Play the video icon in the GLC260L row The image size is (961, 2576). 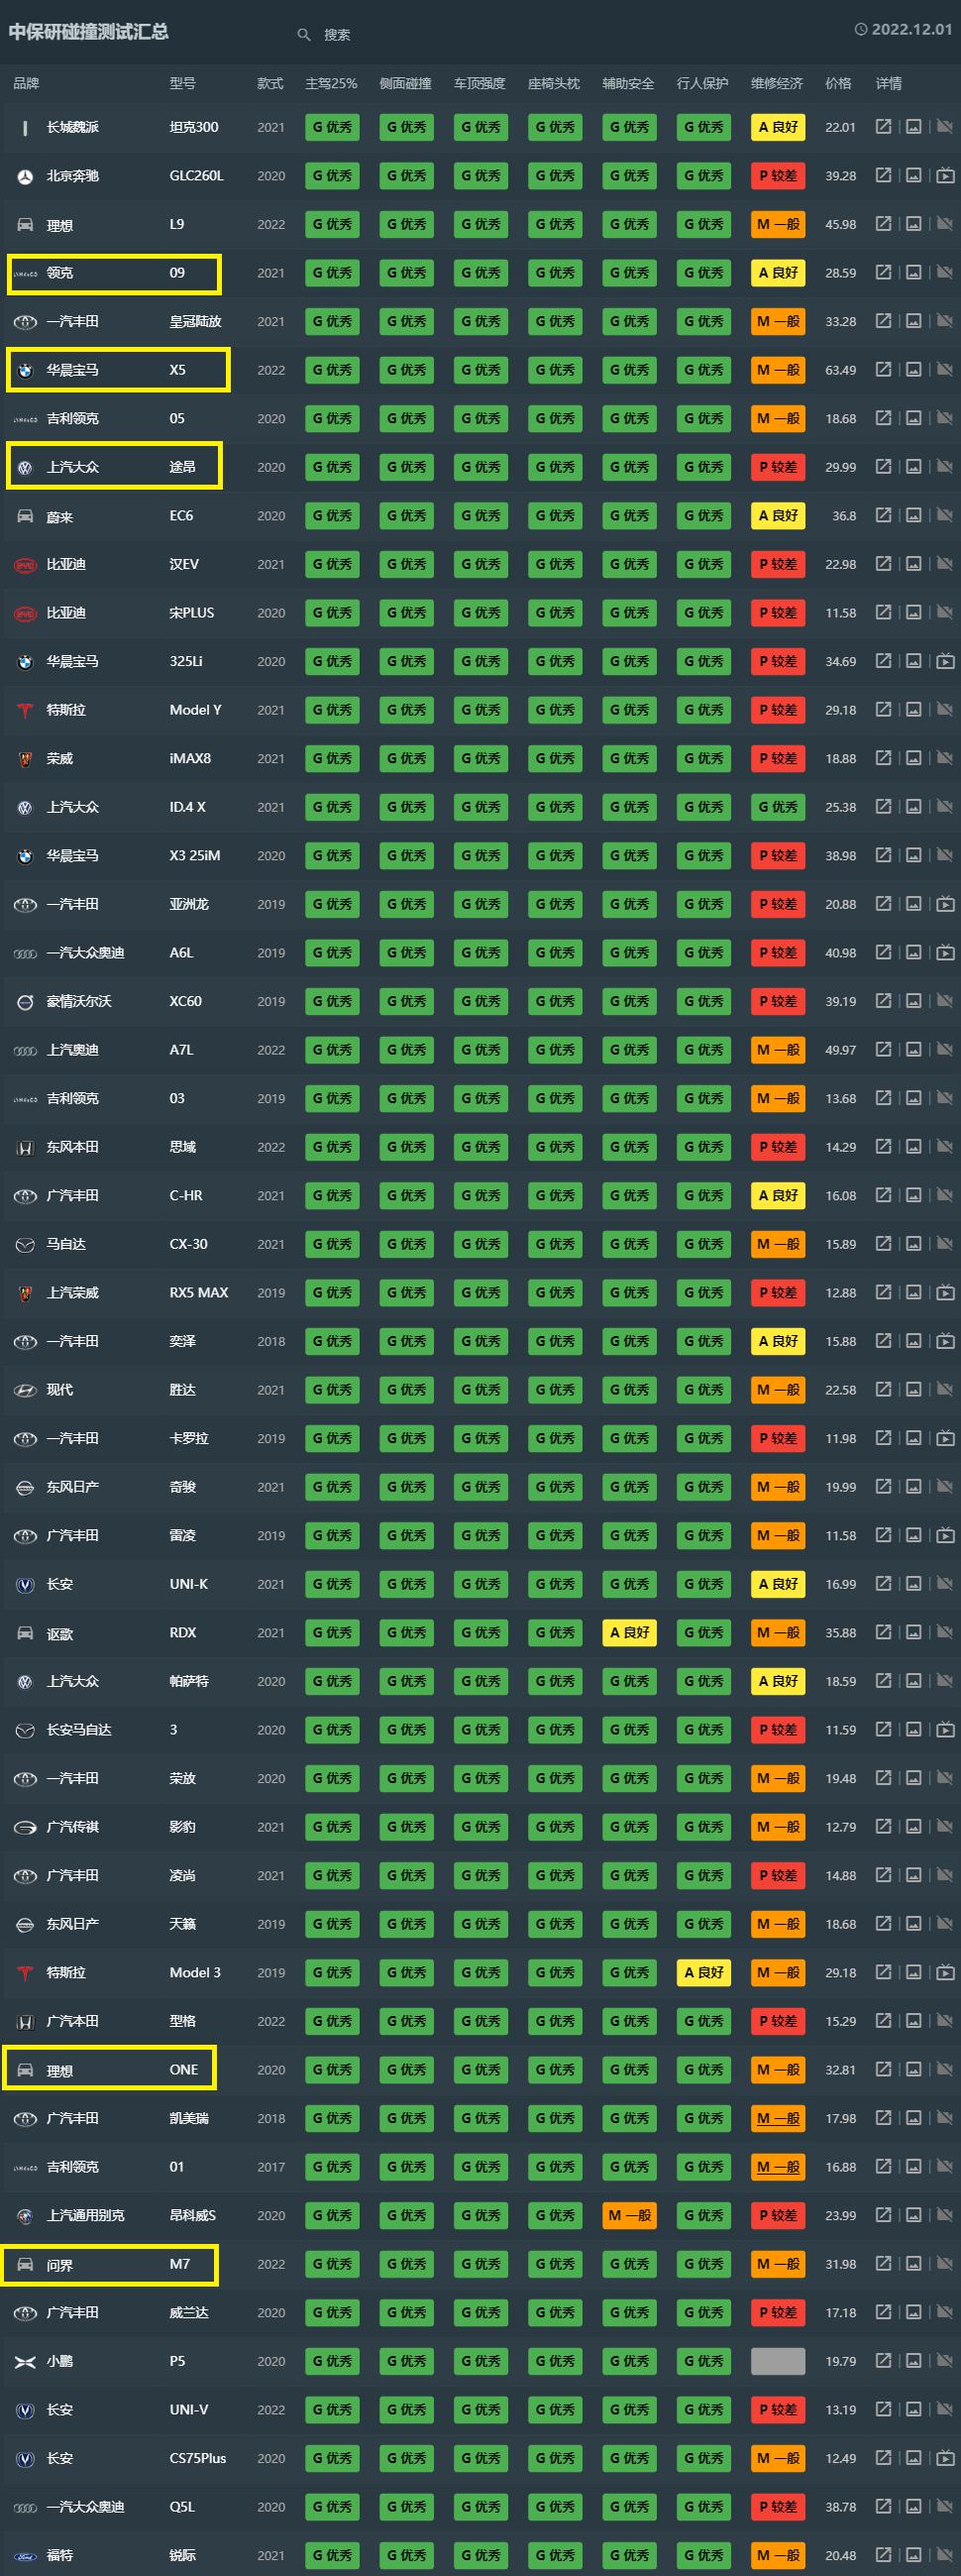click(944, 176)
